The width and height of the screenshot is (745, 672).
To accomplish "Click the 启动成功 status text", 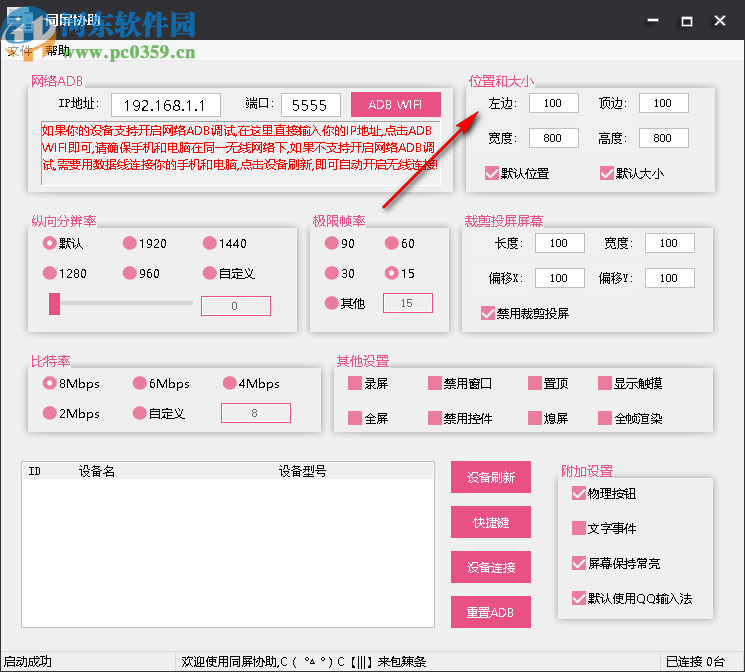I will tap(28, 662).
